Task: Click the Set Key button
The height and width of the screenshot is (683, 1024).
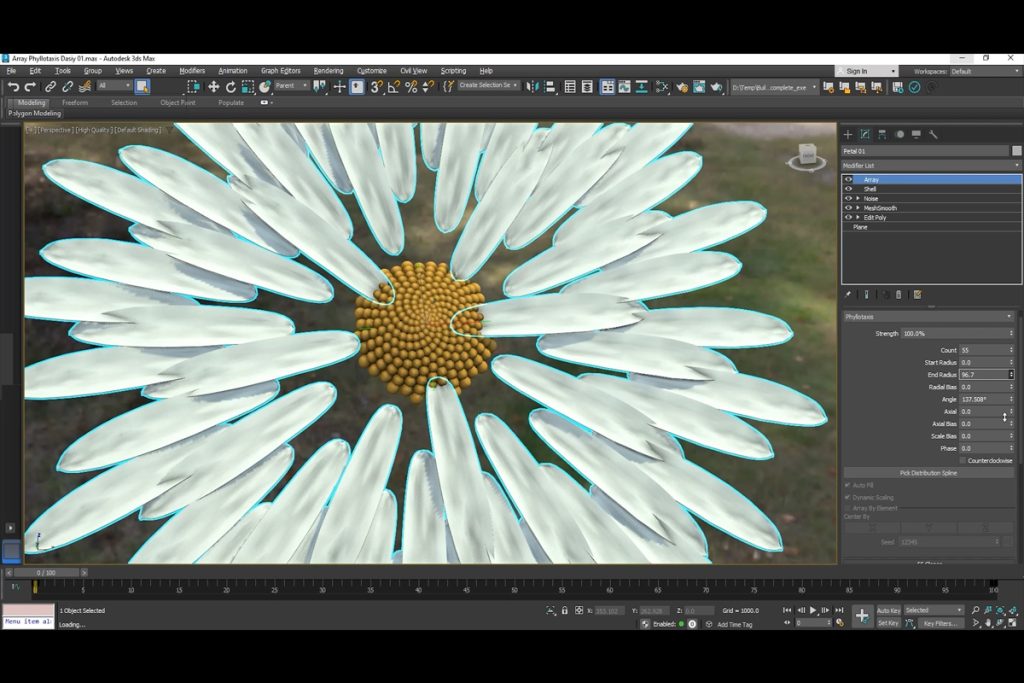Action: 889,623
